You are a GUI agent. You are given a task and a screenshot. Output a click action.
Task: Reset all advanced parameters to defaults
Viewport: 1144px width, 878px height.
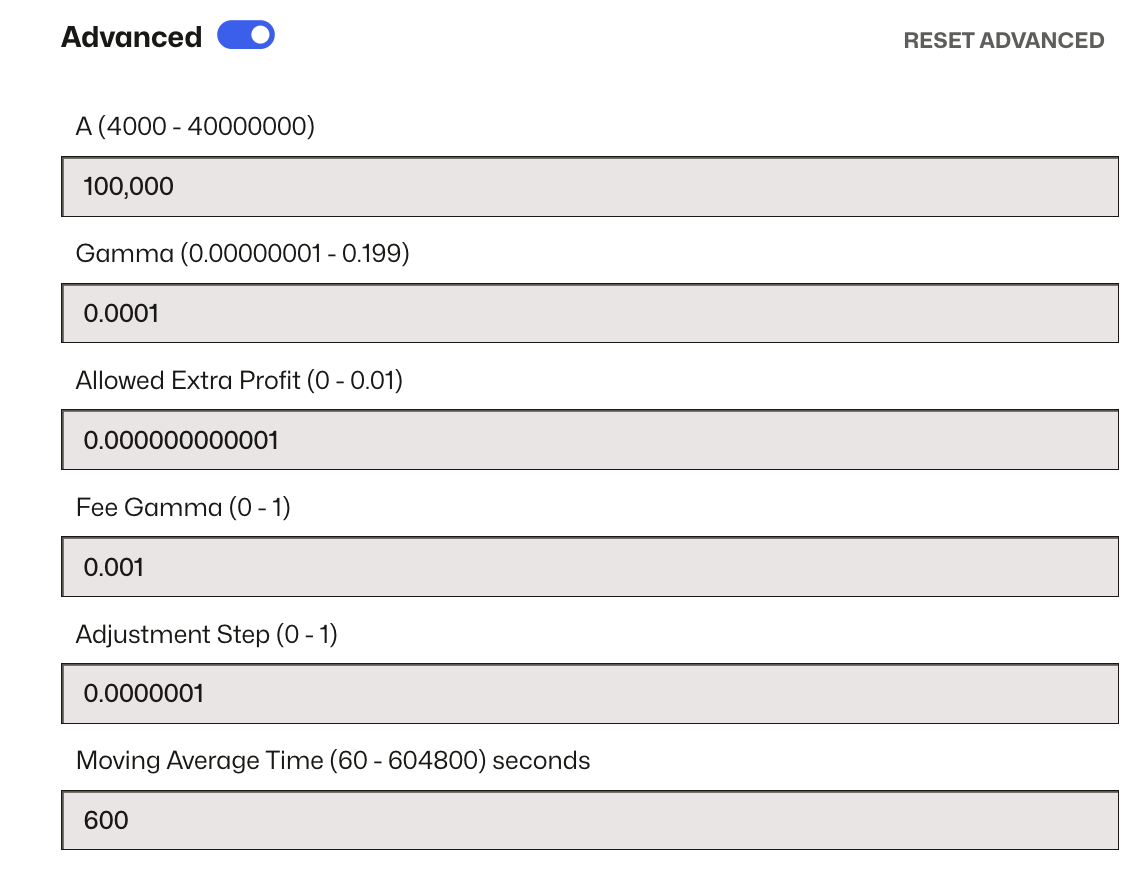point(1004,41)
